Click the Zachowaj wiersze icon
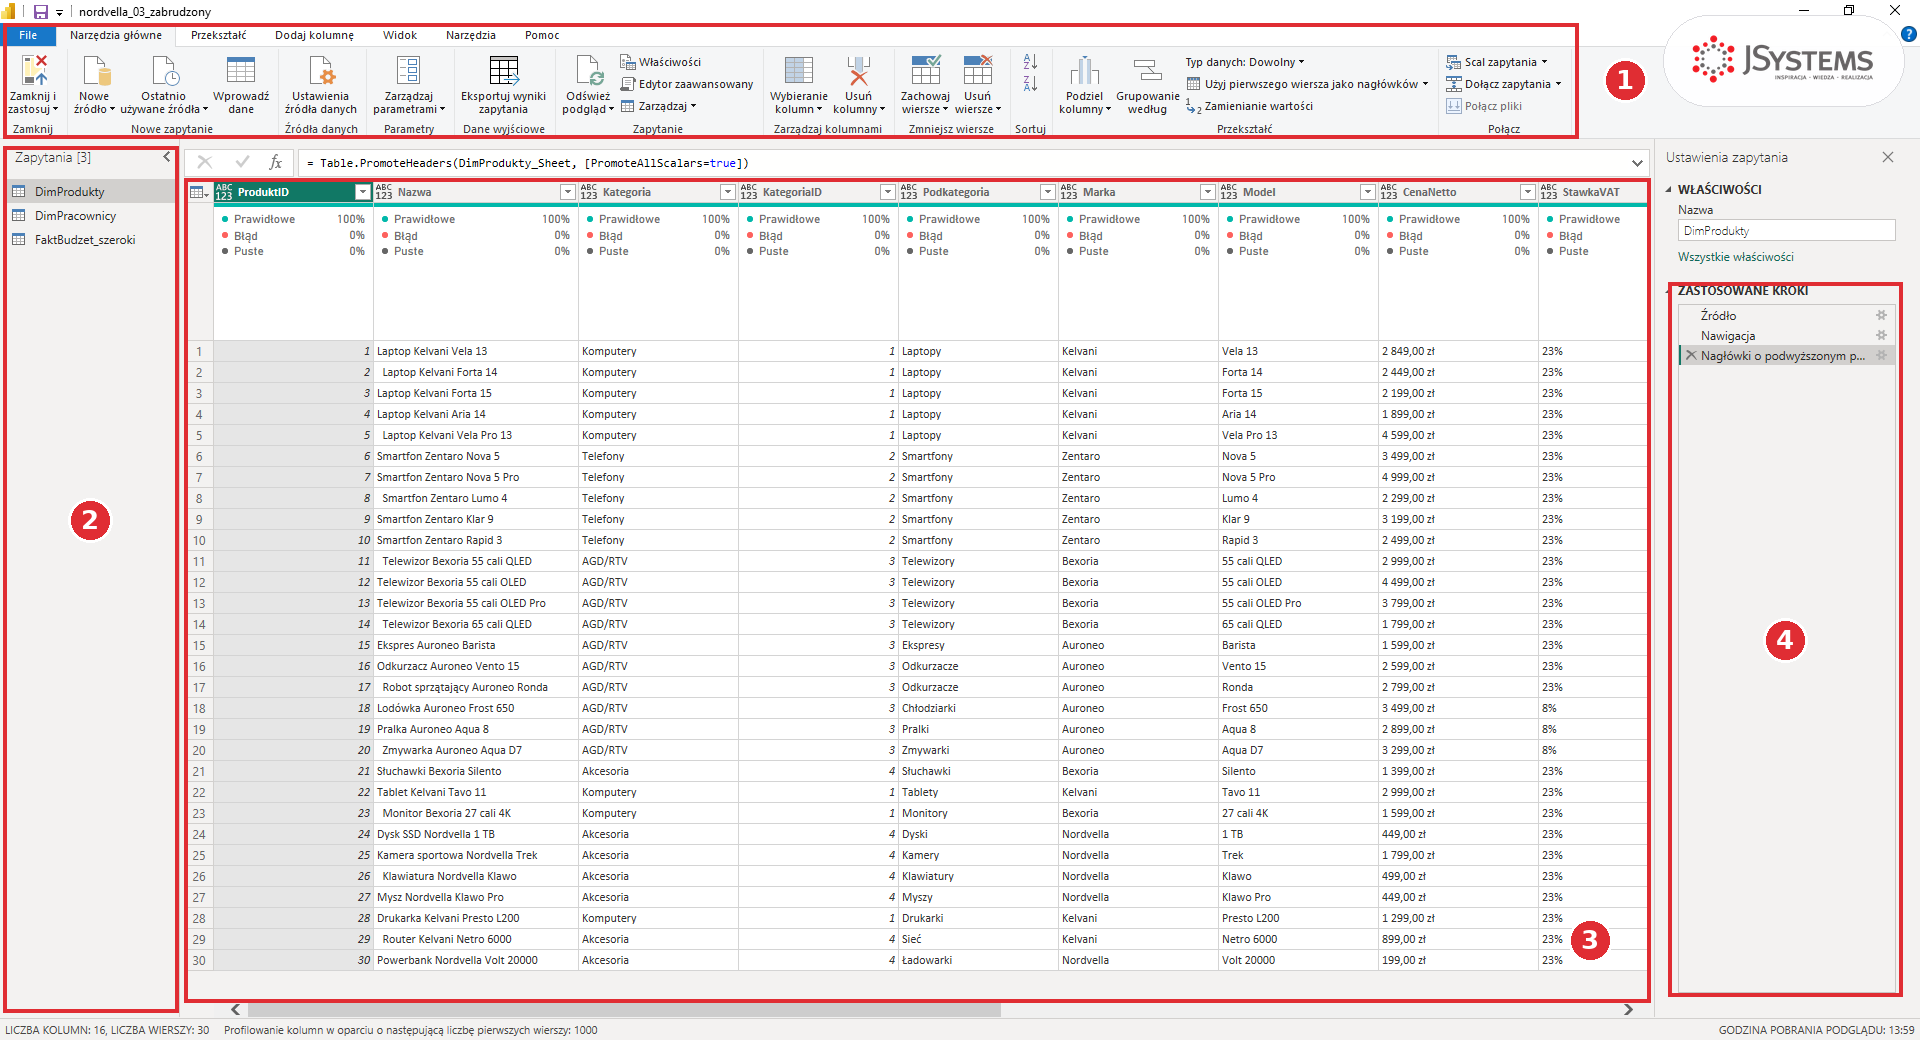This screenshot has height=1040, width=1920. 925,70
